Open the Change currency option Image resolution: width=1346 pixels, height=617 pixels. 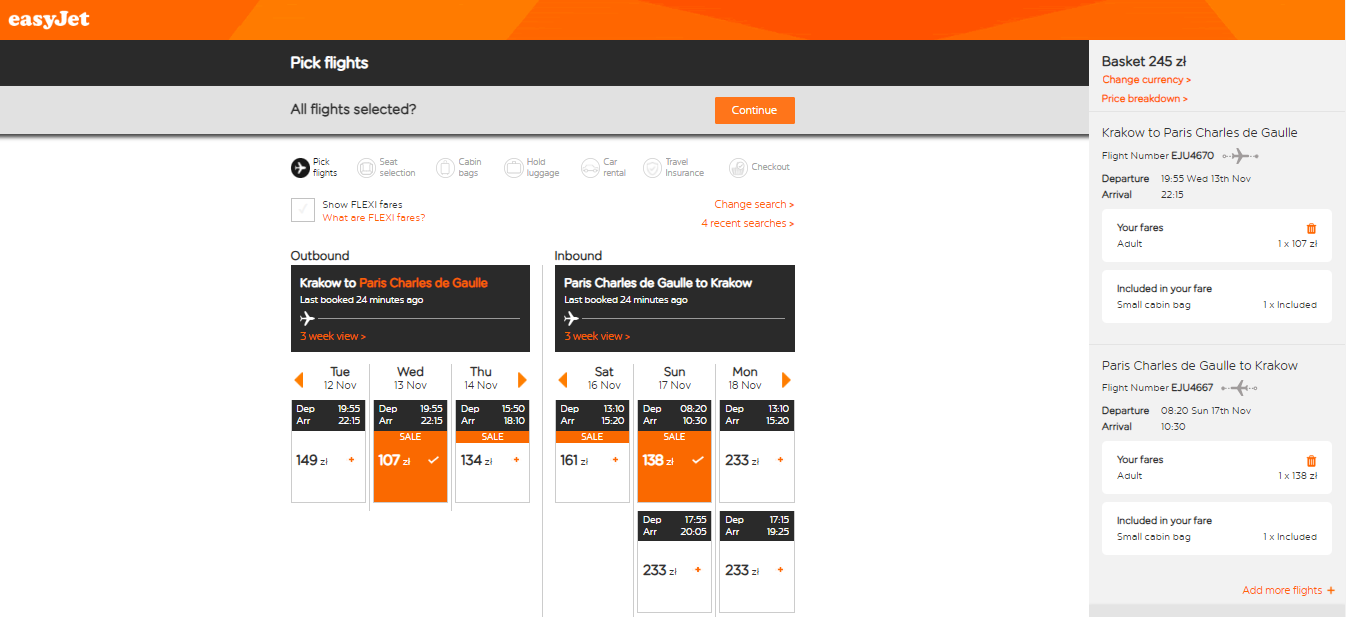click(1147, 80)
